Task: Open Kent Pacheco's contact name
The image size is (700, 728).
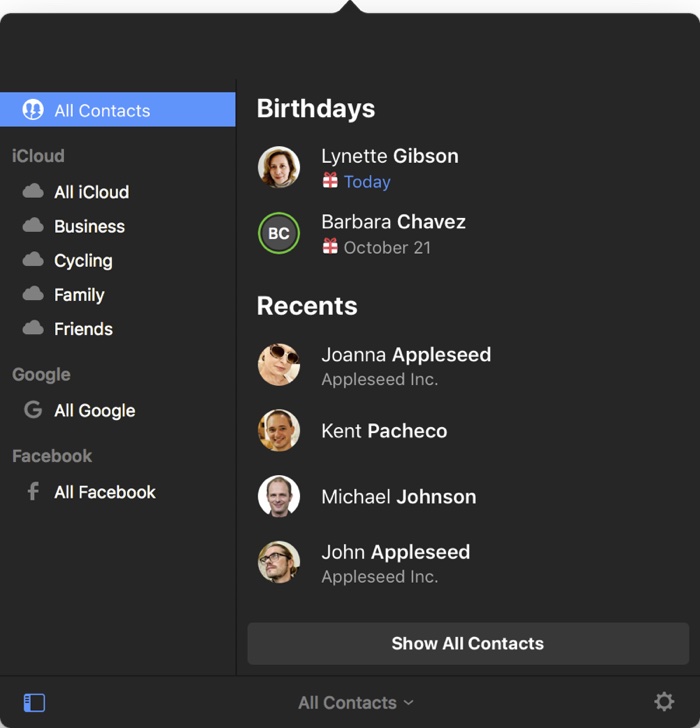Action: coord(384,431)
